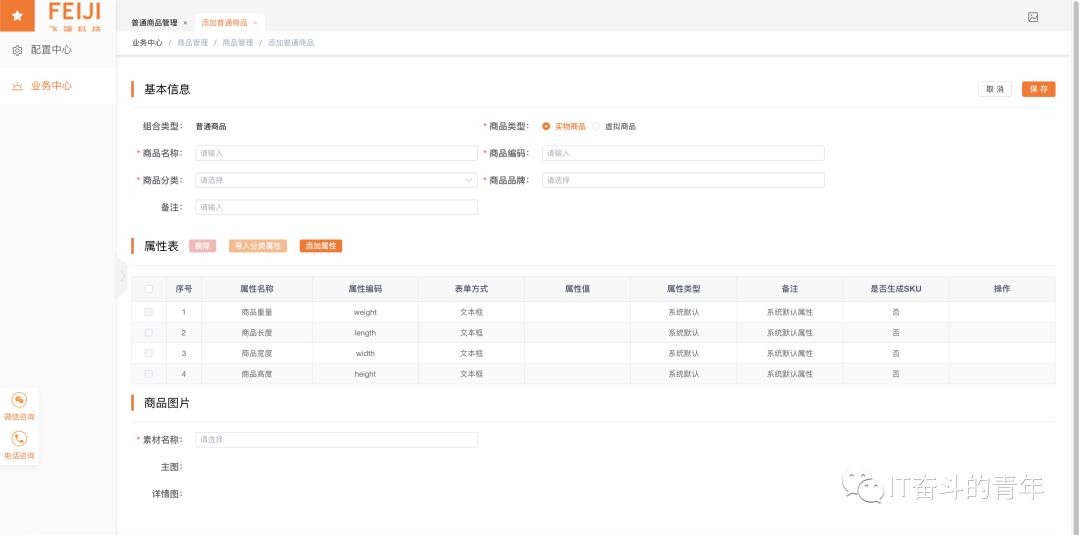Close the 普通商品管理 tab
Viewport: 1080px width, 535px height.
(185, 23)
